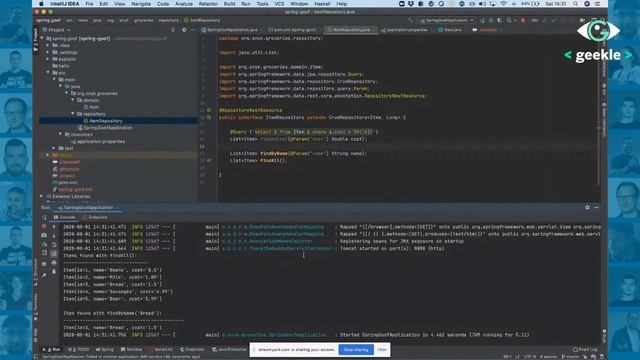Open Run panel settings gear

(x=587, y=207)
